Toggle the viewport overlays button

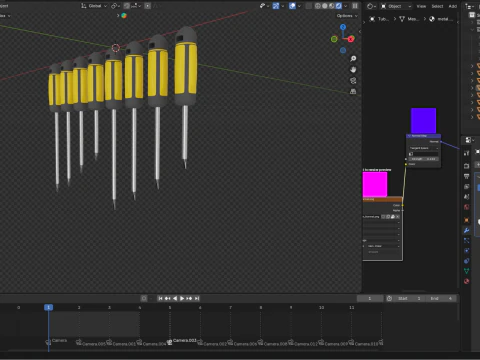[292, 6]
